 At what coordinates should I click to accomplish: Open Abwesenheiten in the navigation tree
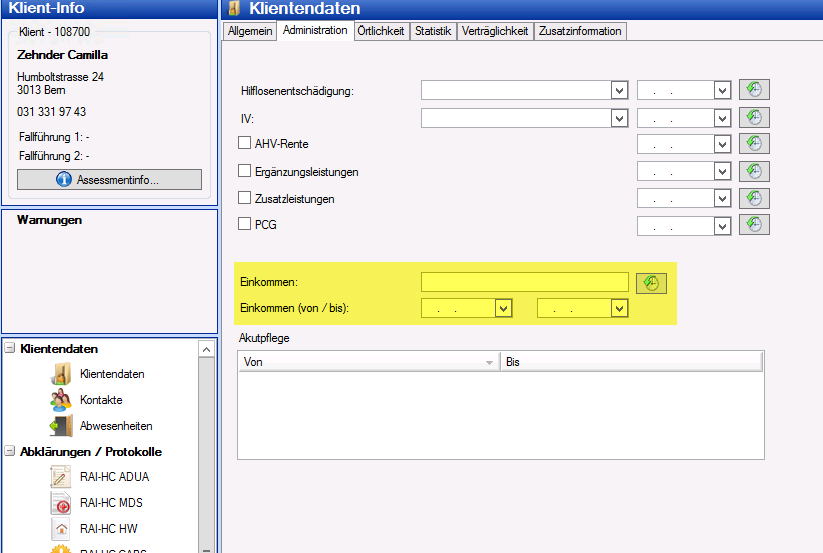click(x=116, y=426)
